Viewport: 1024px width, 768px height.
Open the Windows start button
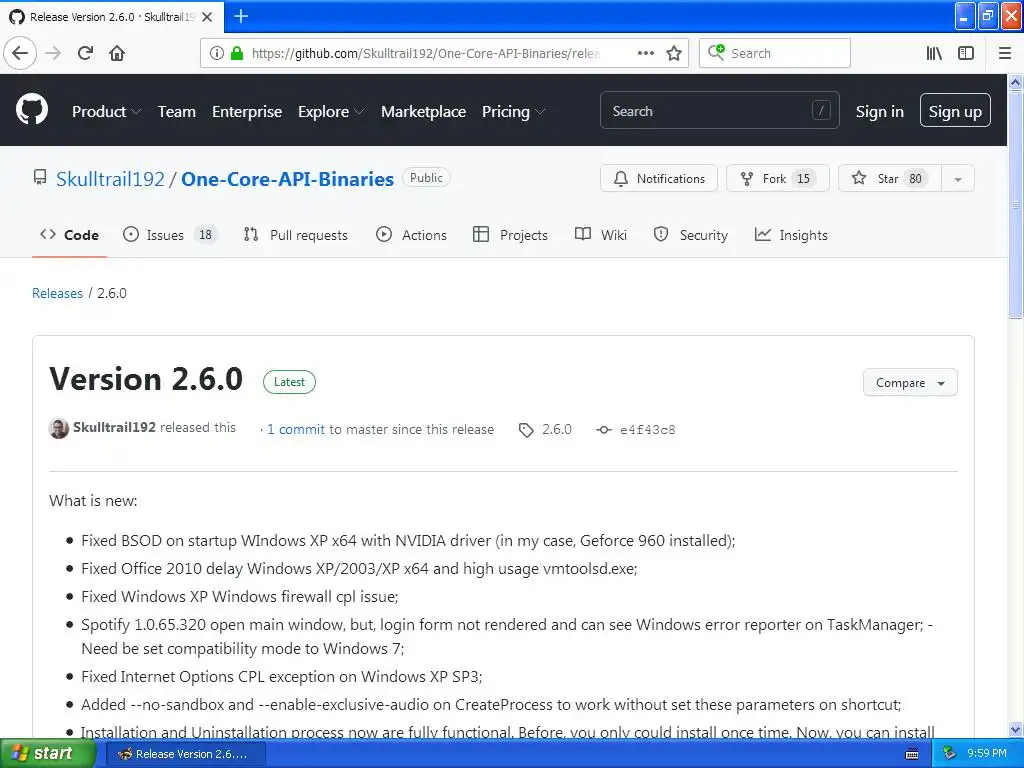pos(47,754)
